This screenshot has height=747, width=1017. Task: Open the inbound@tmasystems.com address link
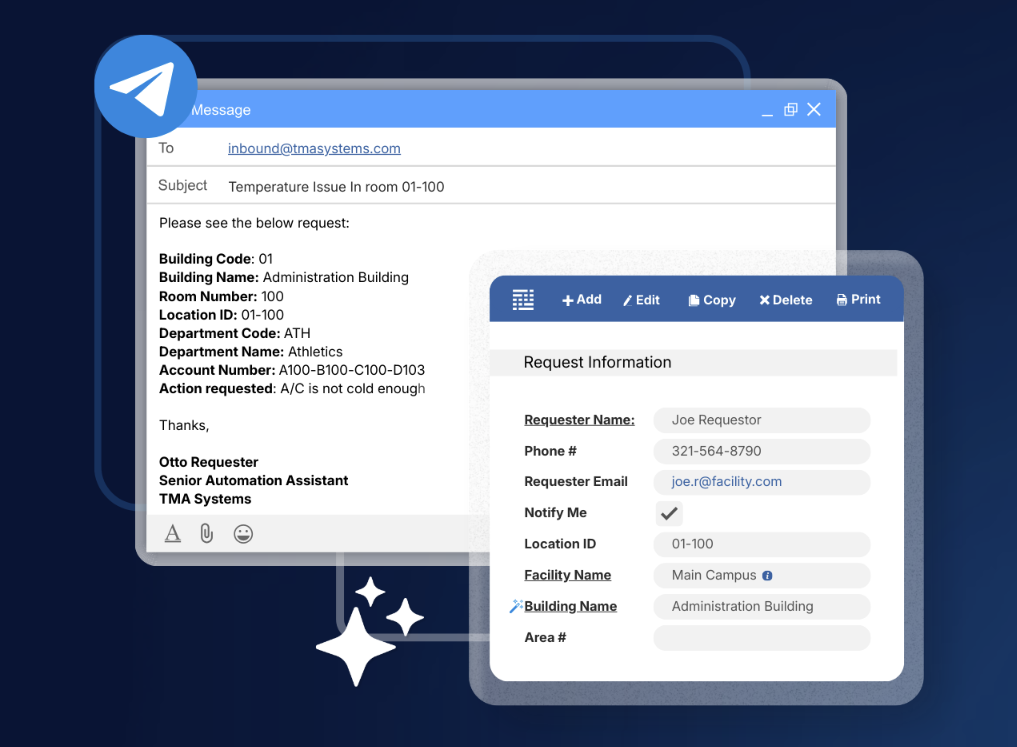tap(314, 148)
